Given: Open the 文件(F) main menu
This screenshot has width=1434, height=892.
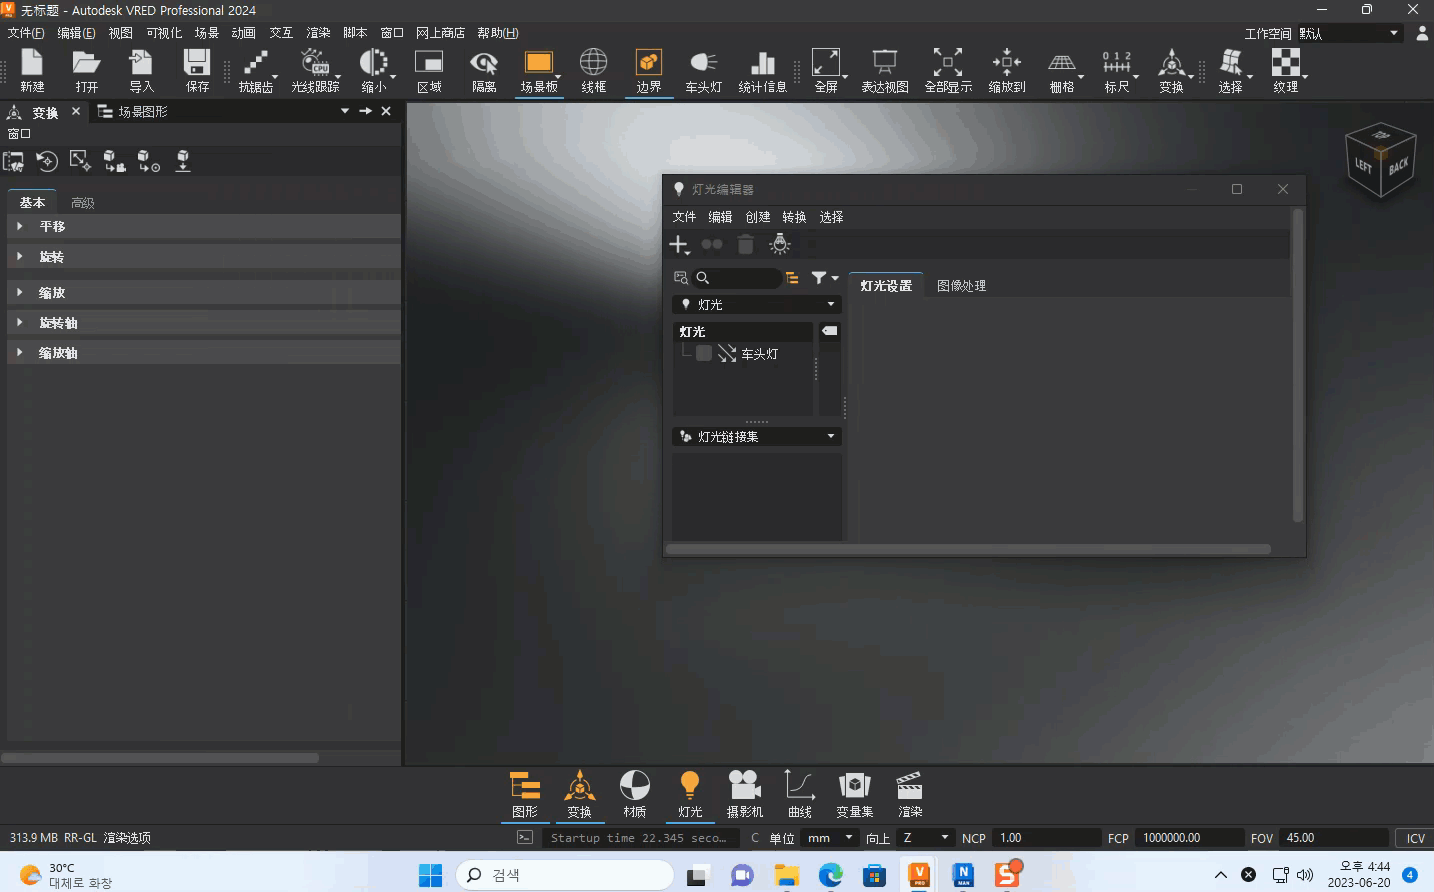Looking at the screenshot, I should [26, 33].
